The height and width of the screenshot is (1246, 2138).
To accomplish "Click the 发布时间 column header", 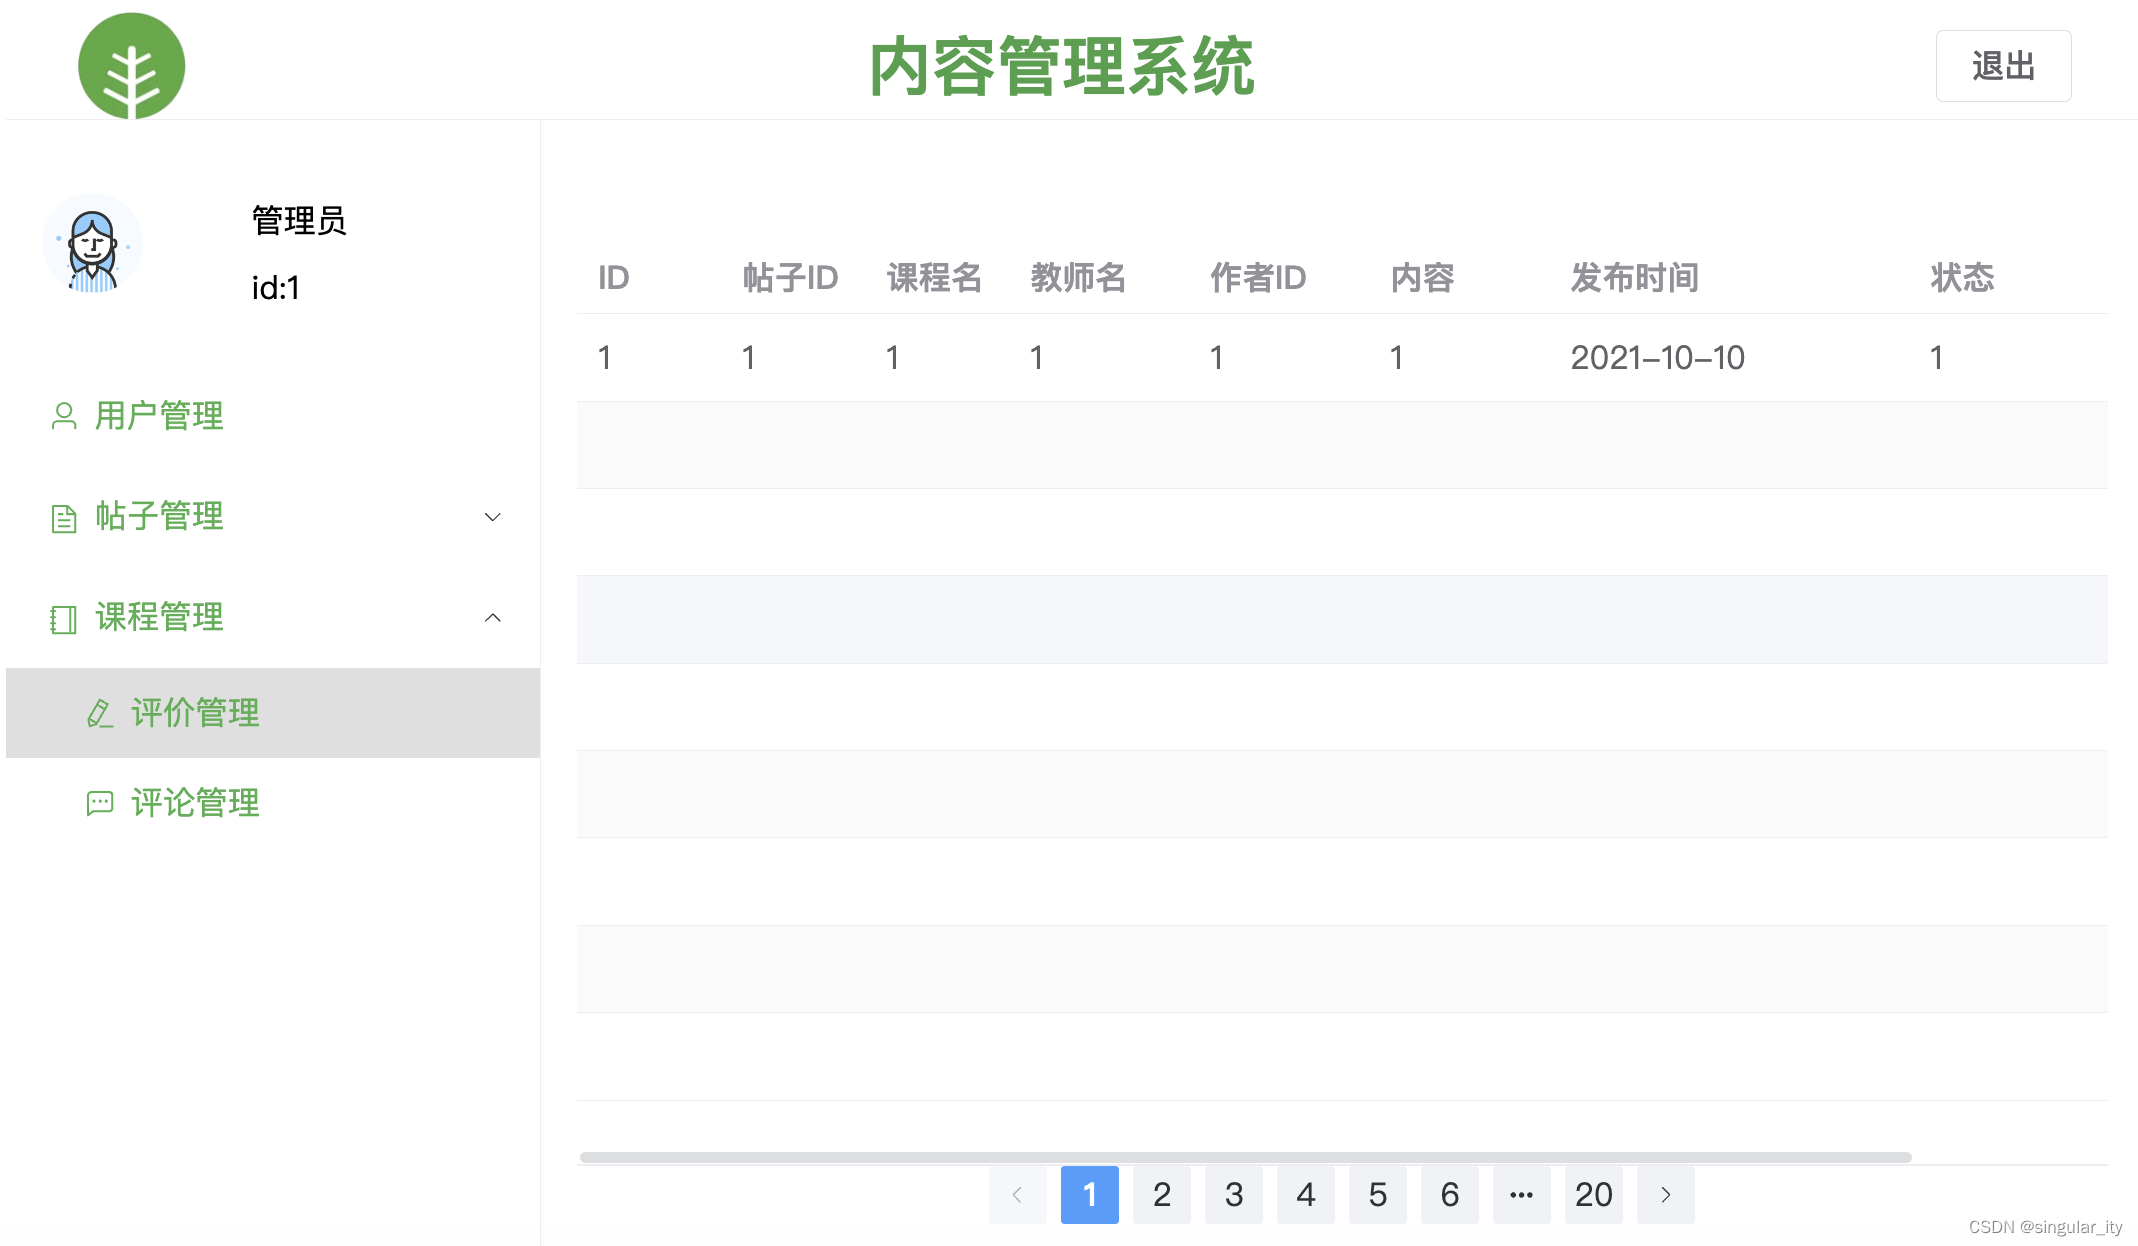I will point(1634,277).
